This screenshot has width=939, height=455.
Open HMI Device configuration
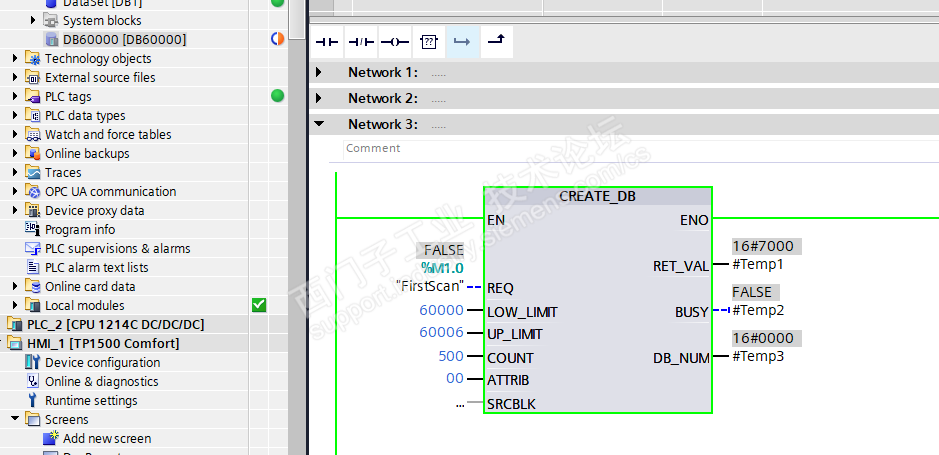point(102,363)
